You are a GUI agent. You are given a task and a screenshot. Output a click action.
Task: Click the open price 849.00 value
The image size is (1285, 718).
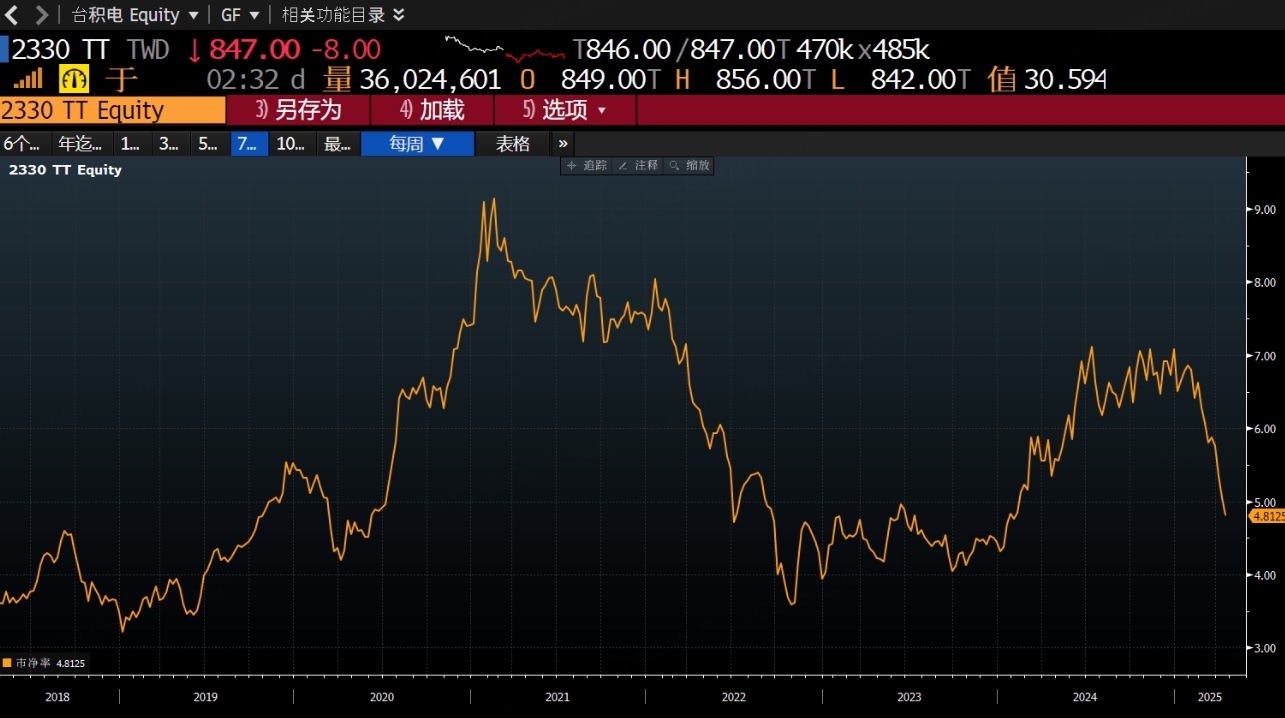[605, 79]
